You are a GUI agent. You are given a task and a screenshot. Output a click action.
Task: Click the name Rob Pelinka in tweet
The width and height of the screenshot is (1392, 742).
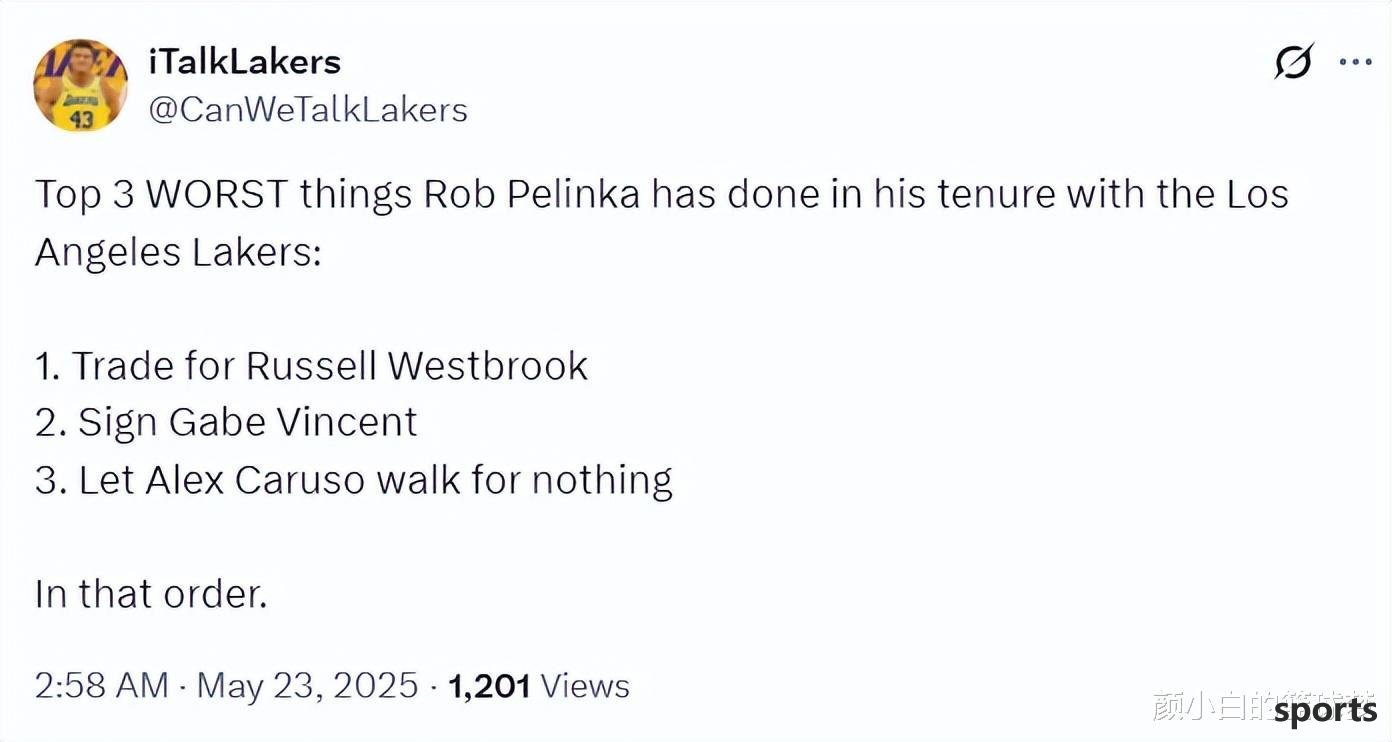(532, 194)
